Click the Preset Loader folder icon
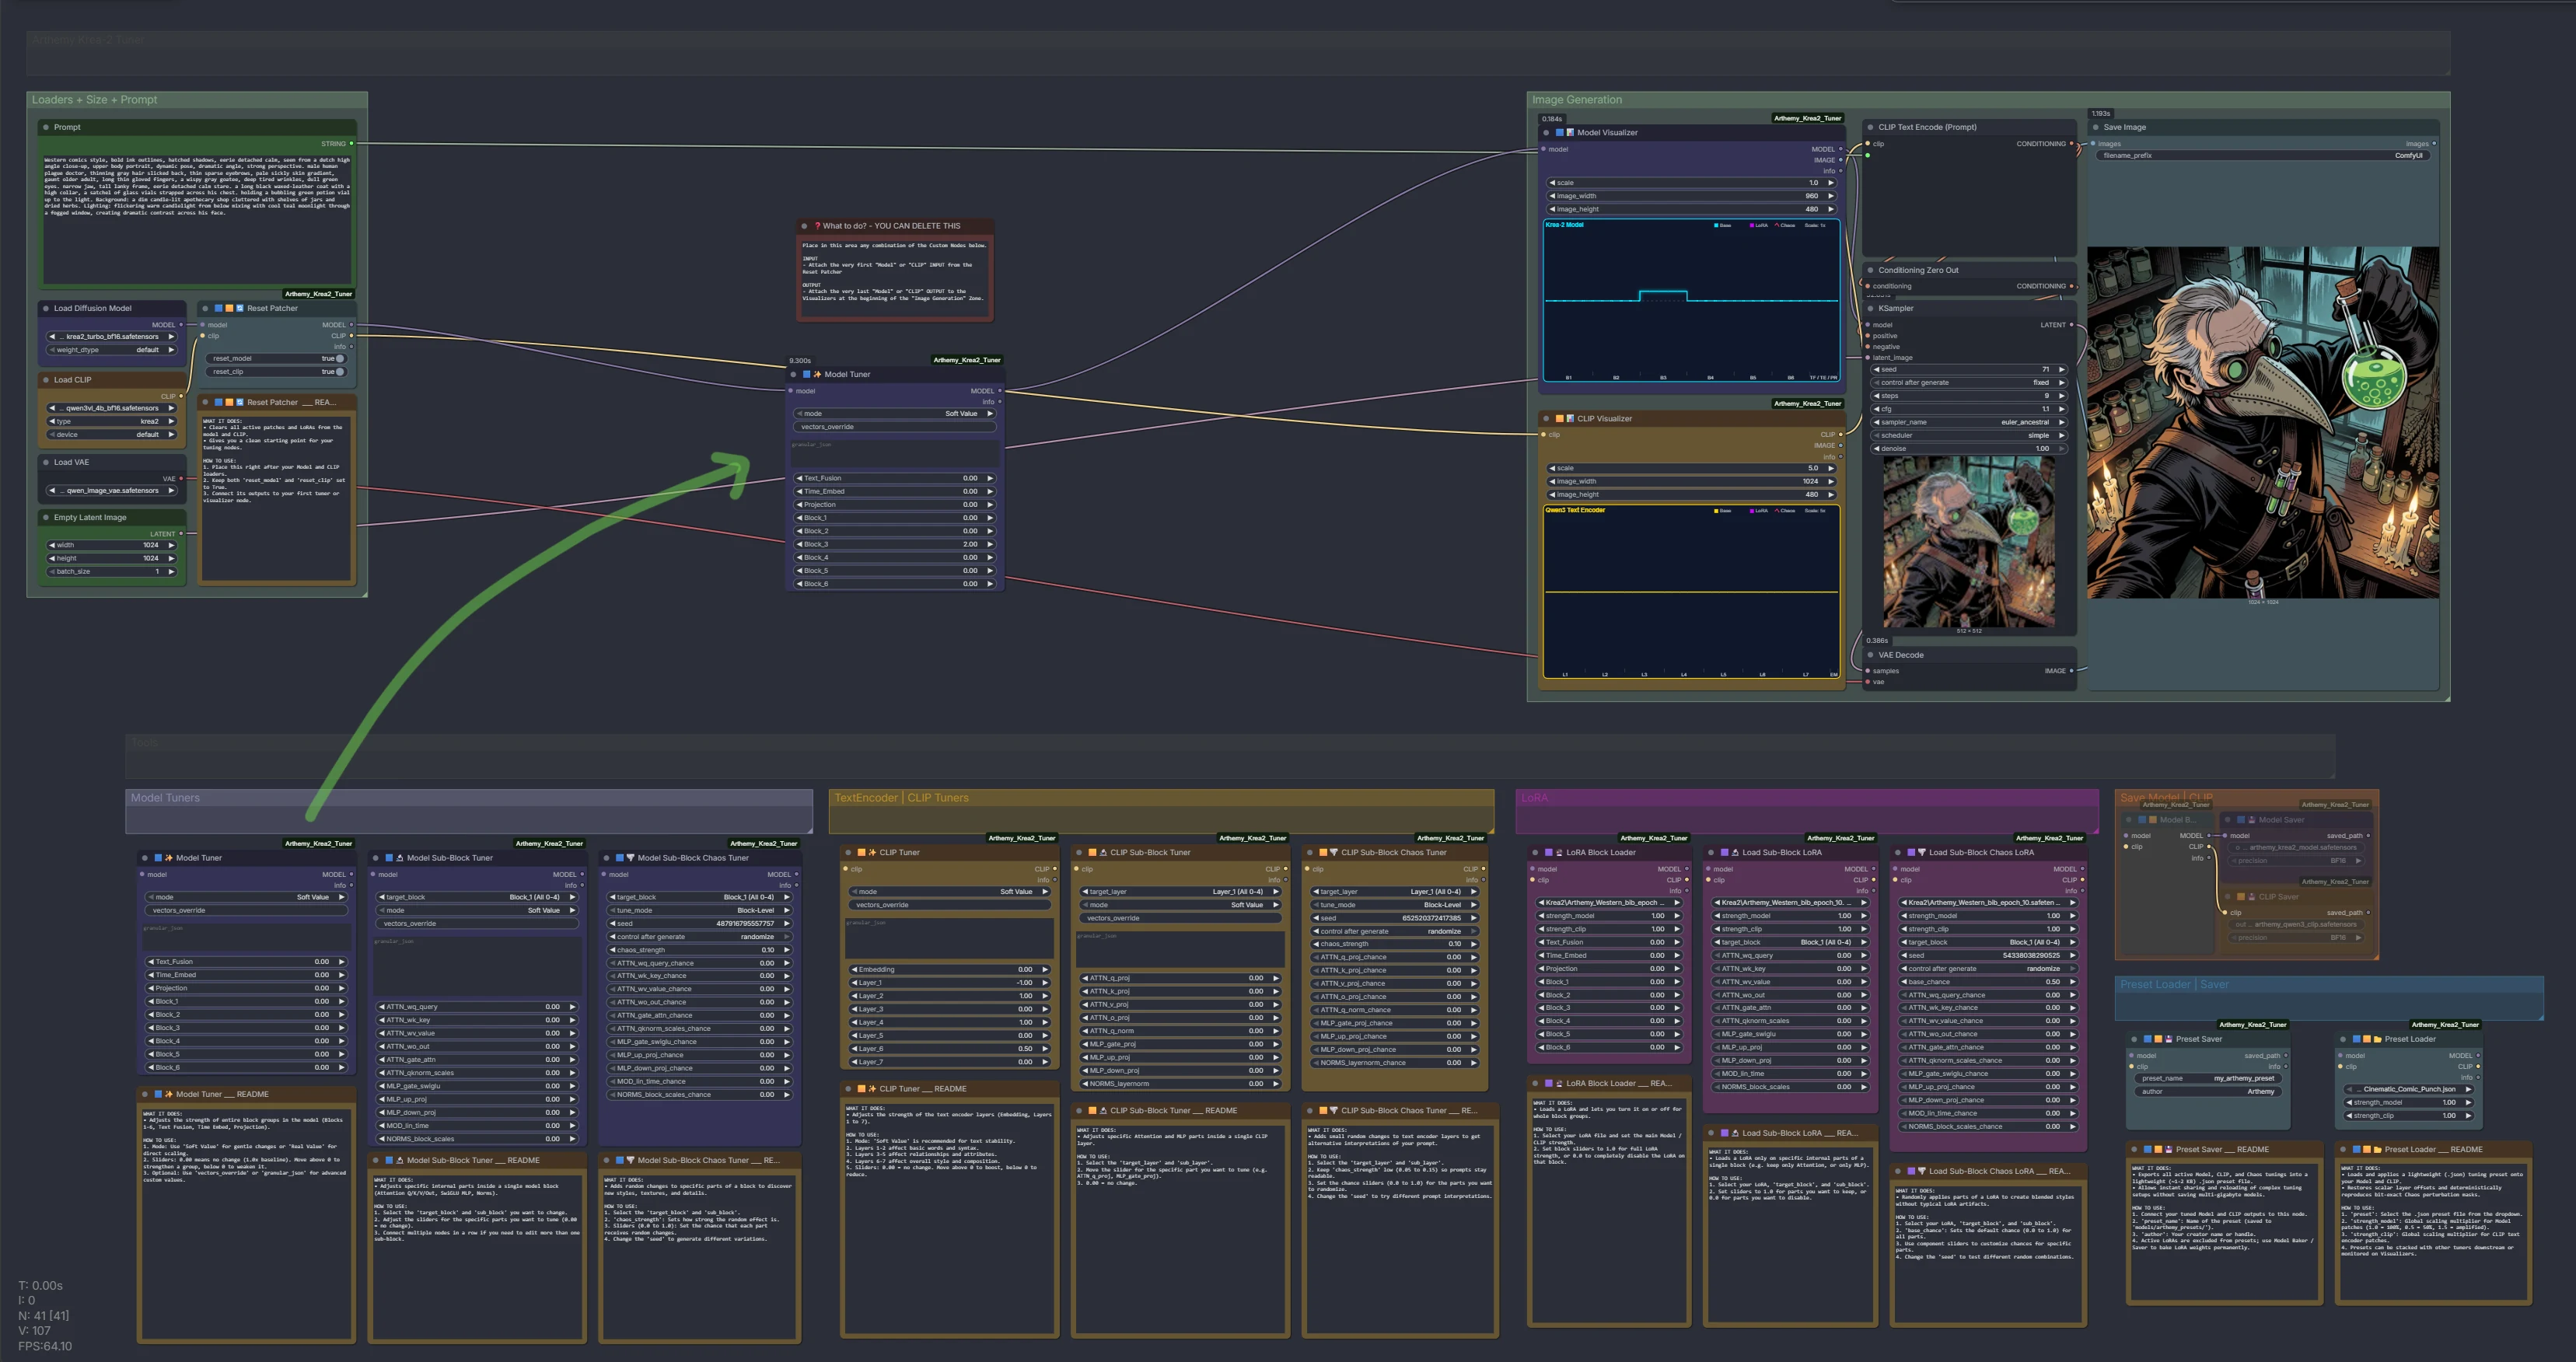This screenshot has height=1362, width=2576. (x=2378, y=1039)
